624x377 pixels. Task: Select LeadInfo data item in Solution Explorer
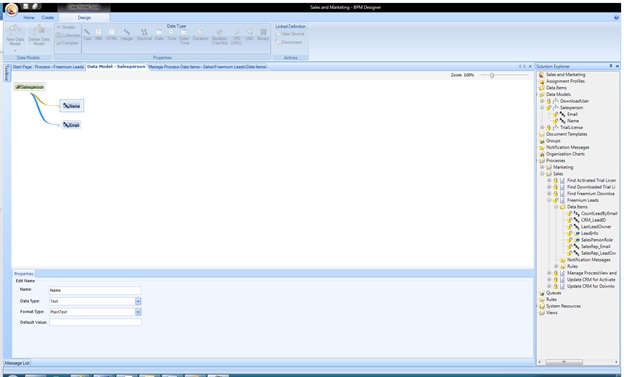pyautogui.click(x=589, y=233)
